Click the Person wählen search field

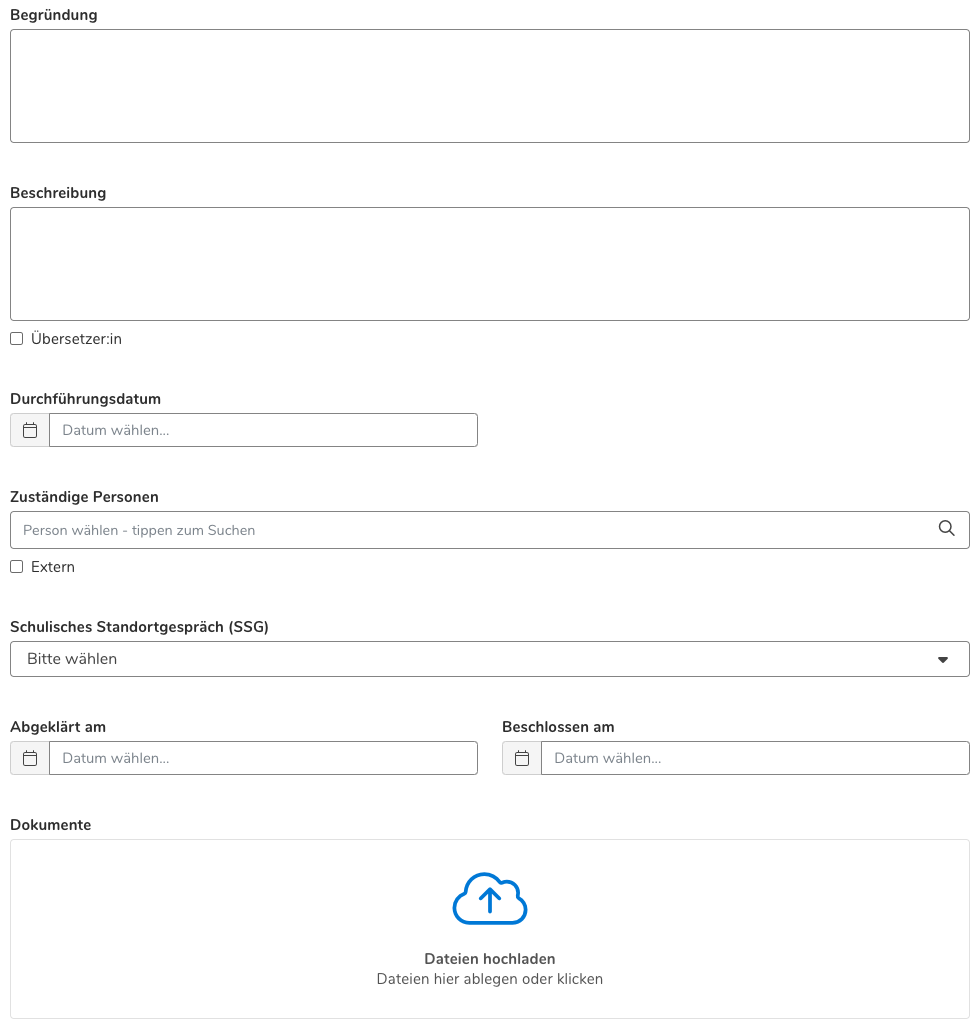click(490, 530)
